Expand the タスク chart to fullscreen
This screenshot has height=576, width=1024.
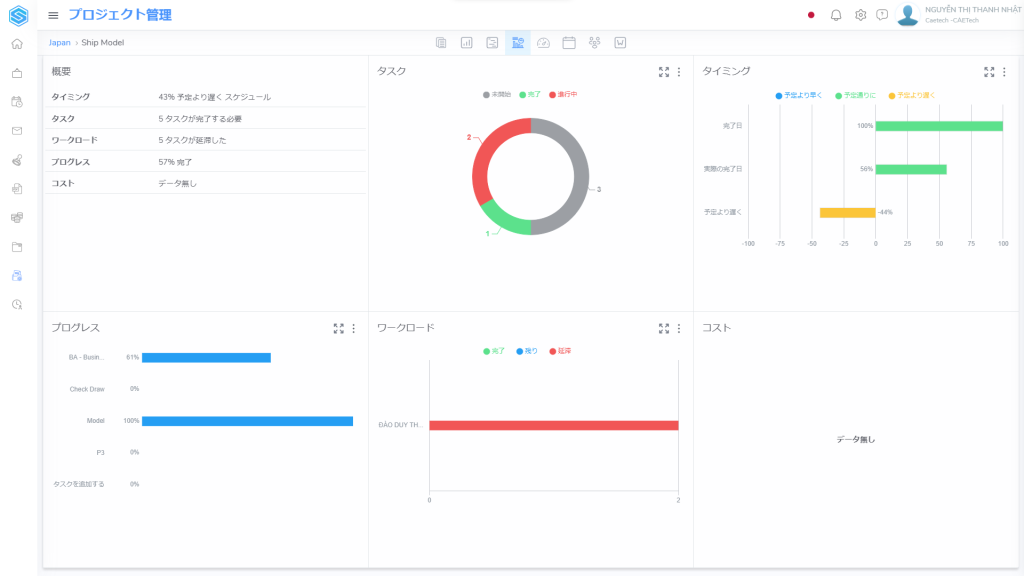pyautogui.click(x=664, y=72)
